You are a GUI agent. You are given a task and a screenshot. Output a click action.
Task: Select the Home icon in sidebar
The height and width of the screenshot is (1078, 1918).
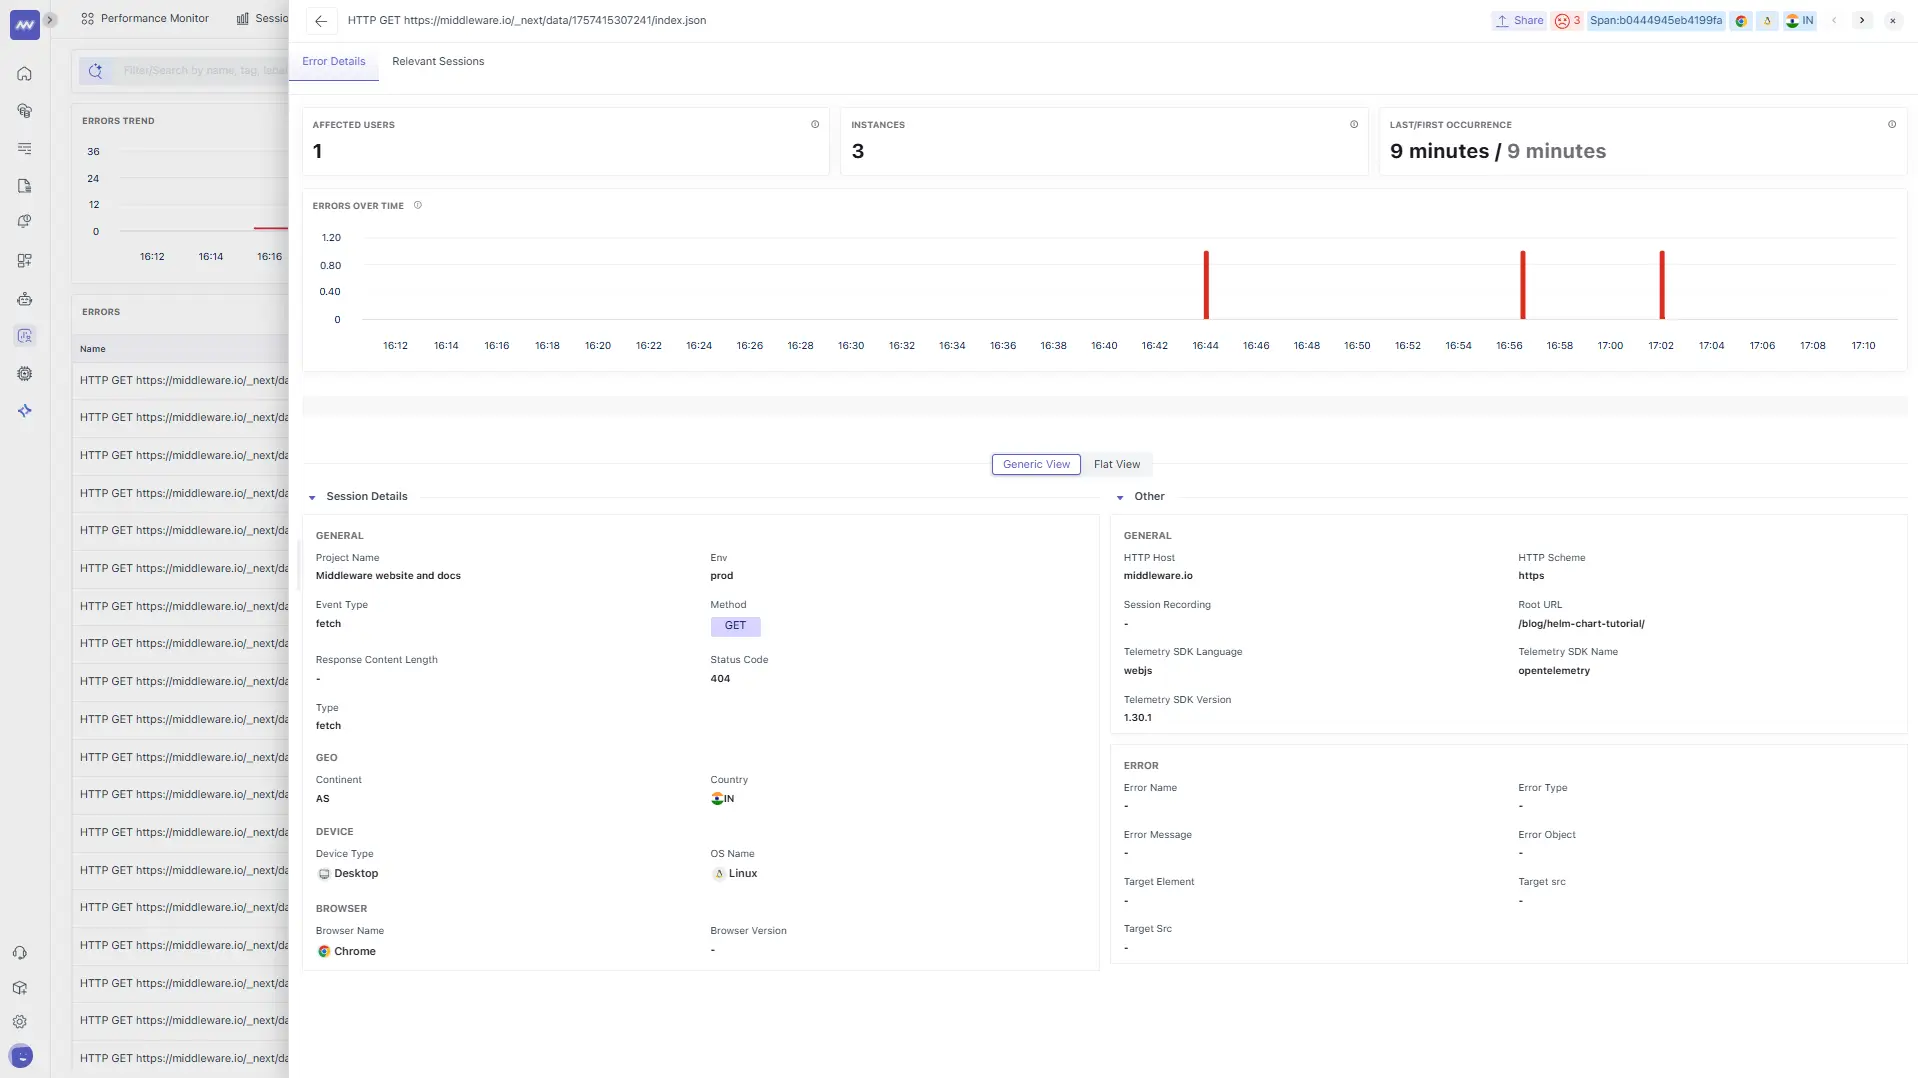tap(24, 73)
